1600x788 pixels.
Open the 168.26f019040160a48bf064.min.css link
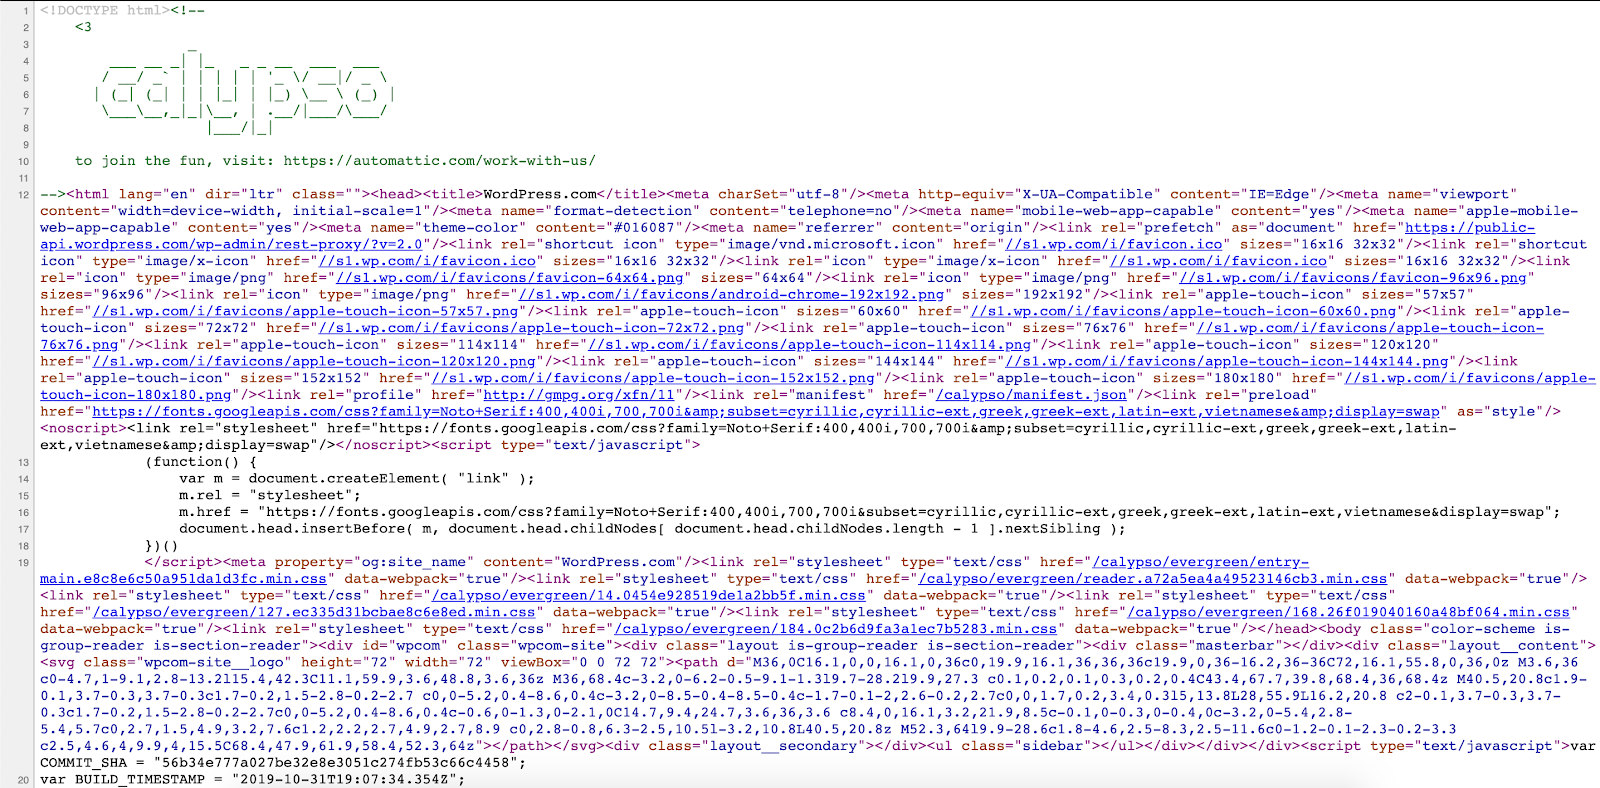click(x=1349, y=612)
